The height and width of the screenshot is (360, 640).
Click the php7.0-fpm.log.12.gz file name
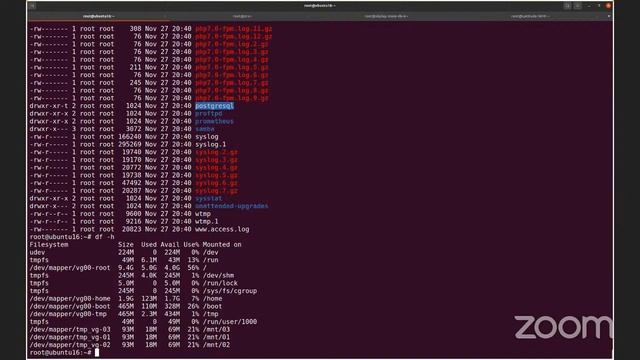[233, 36]
